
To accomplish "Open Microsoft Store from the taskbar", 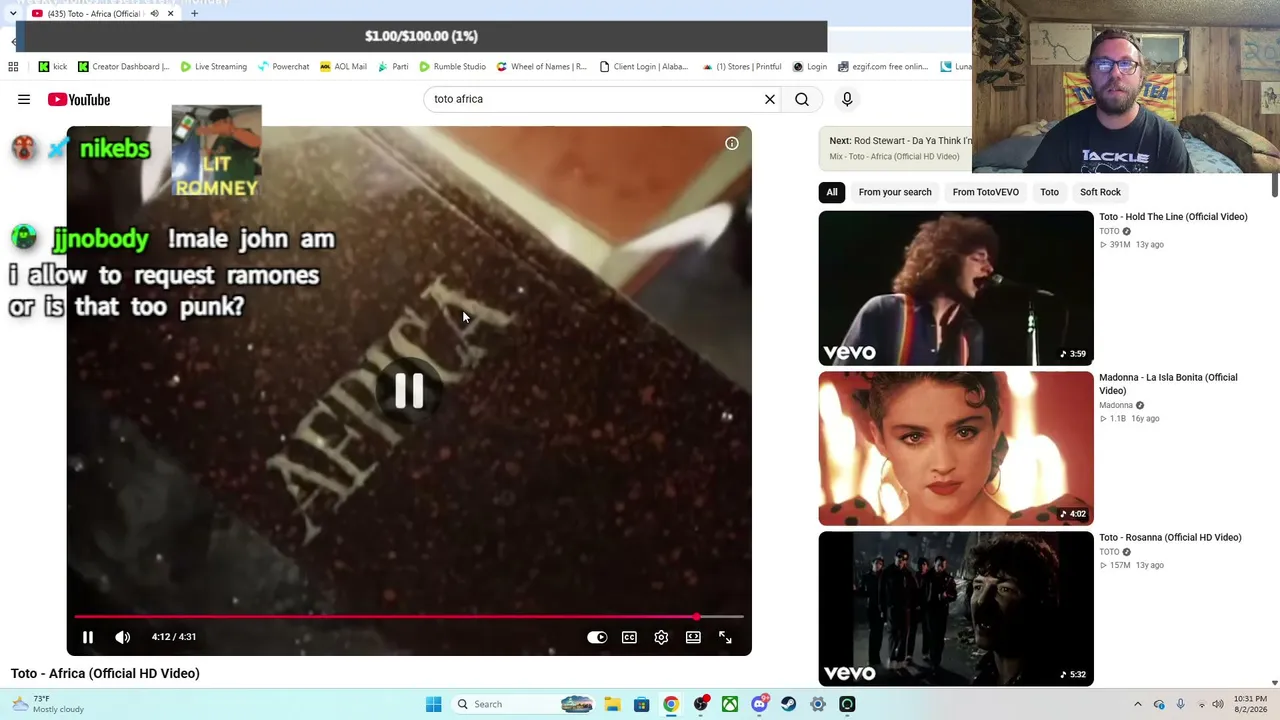I will [641, 704].
